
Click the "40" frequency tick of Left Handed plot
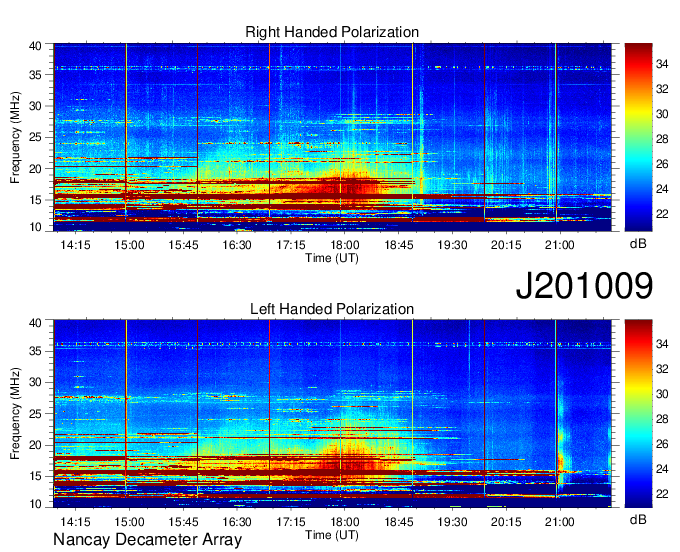tap(35, 323)
